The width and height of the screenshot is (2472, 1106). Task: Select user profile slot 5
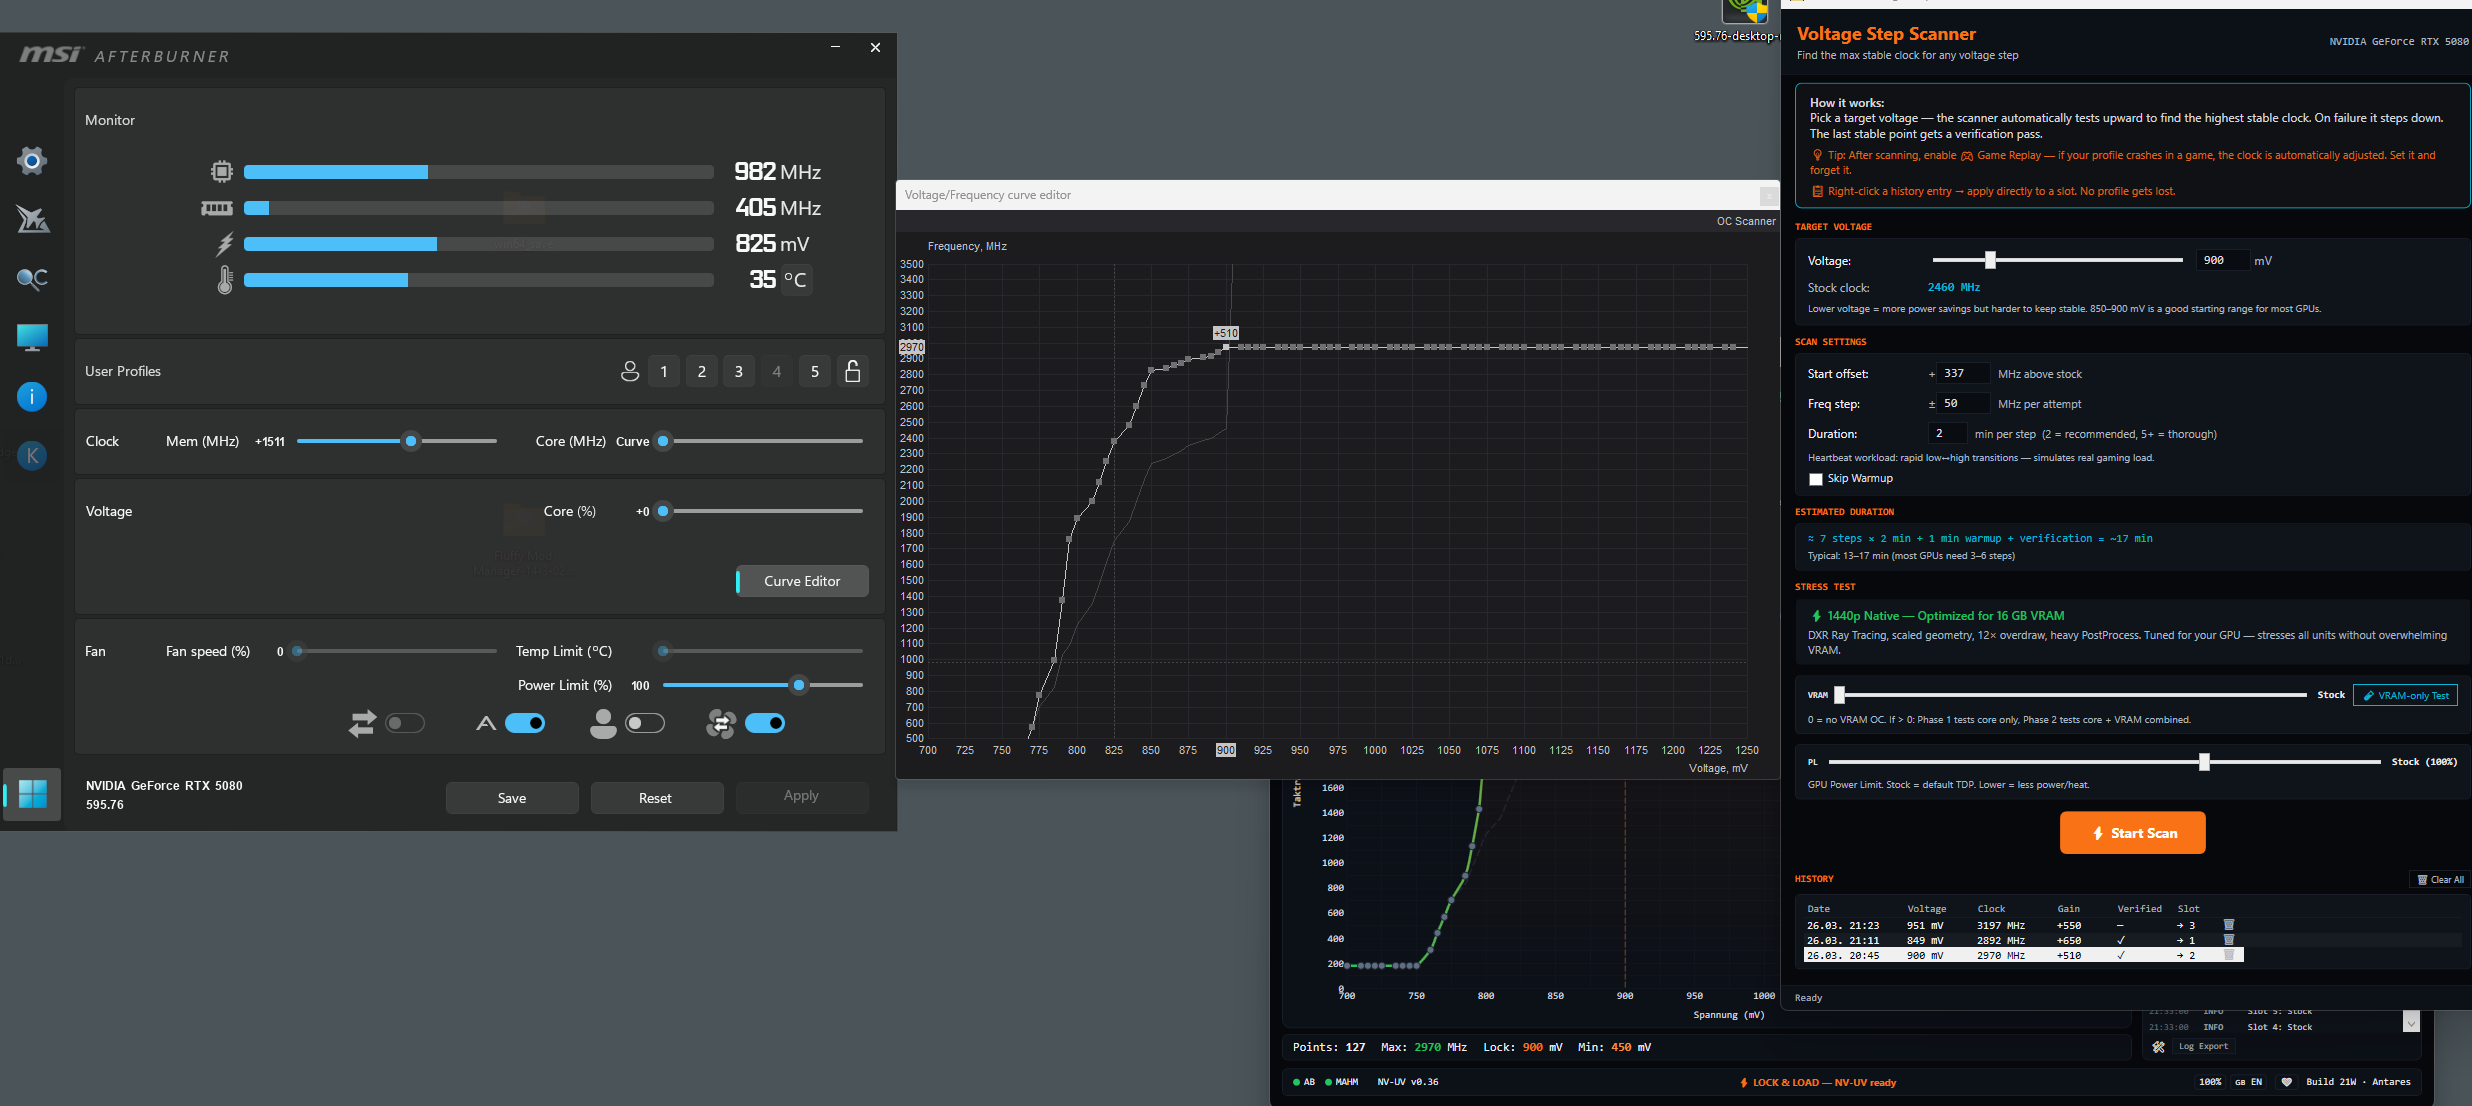[x=815, y=371]
